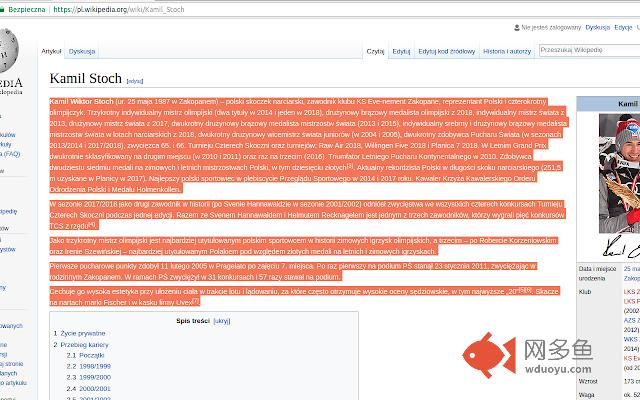Open the Edycje link at top right

tap(623, 28)
